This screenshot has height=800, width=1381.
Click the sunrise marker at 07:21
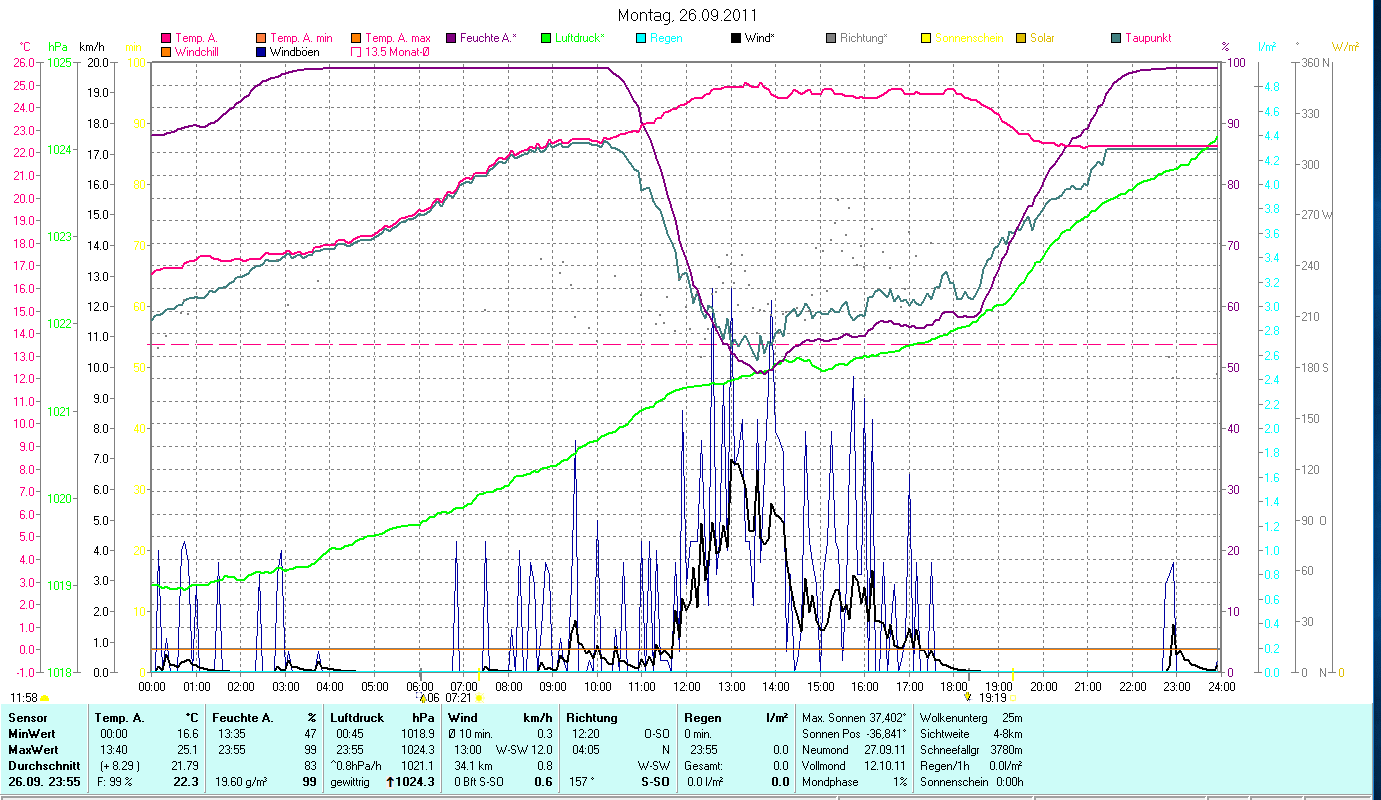478,697
